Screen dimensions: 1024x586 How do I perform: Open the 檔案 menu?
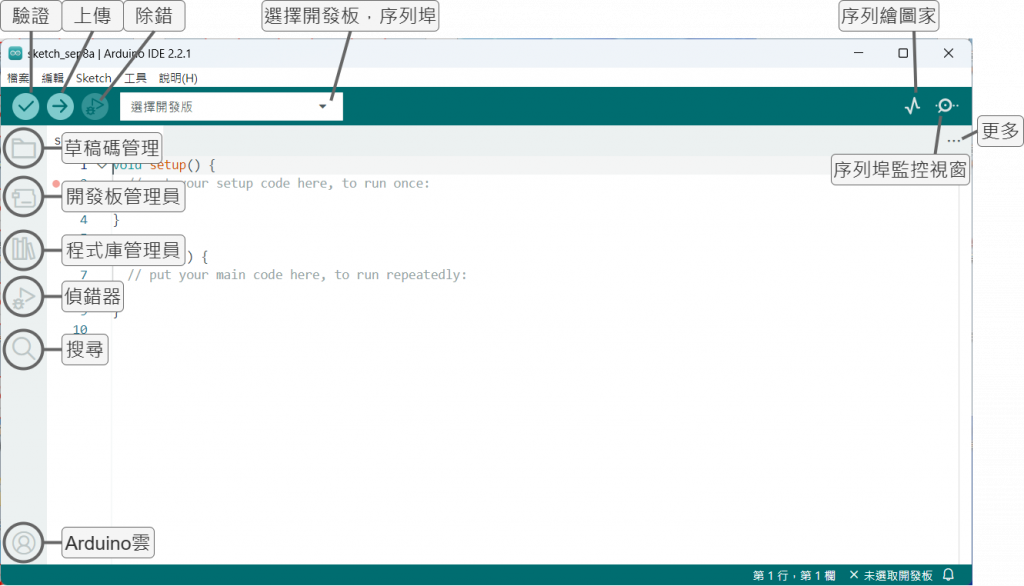[18, 78]
